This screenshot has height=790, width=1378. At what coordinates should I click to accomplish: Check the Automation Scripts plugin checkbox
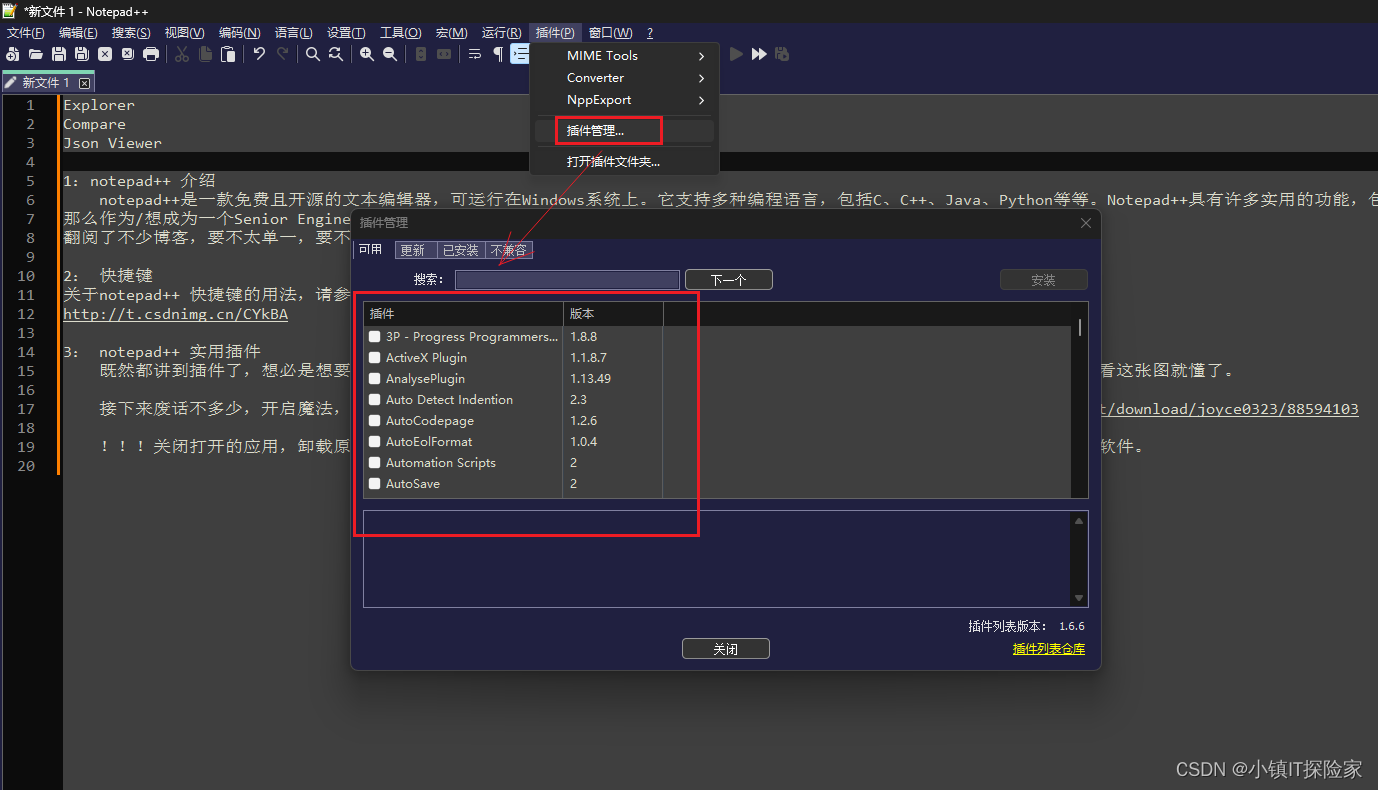click(375, 463)
